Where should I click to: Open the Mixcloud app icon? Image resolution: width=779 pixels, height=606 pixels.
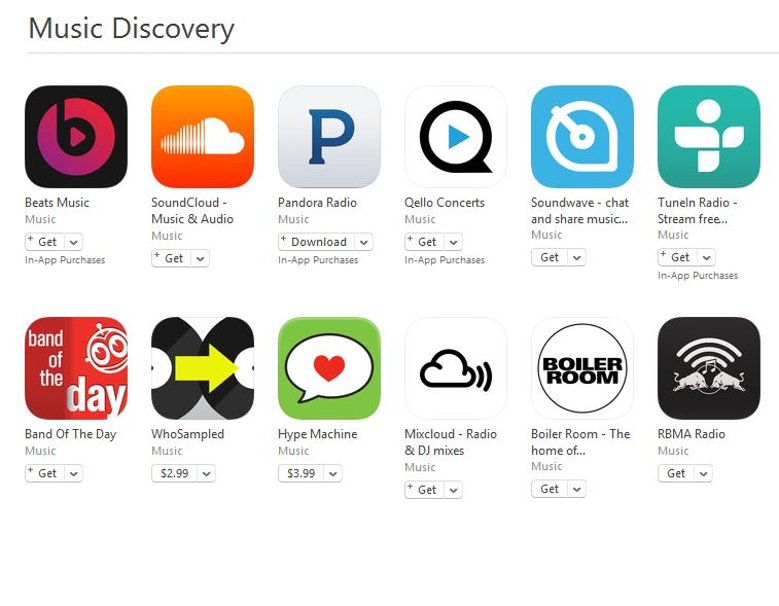[x=456, y=368]
